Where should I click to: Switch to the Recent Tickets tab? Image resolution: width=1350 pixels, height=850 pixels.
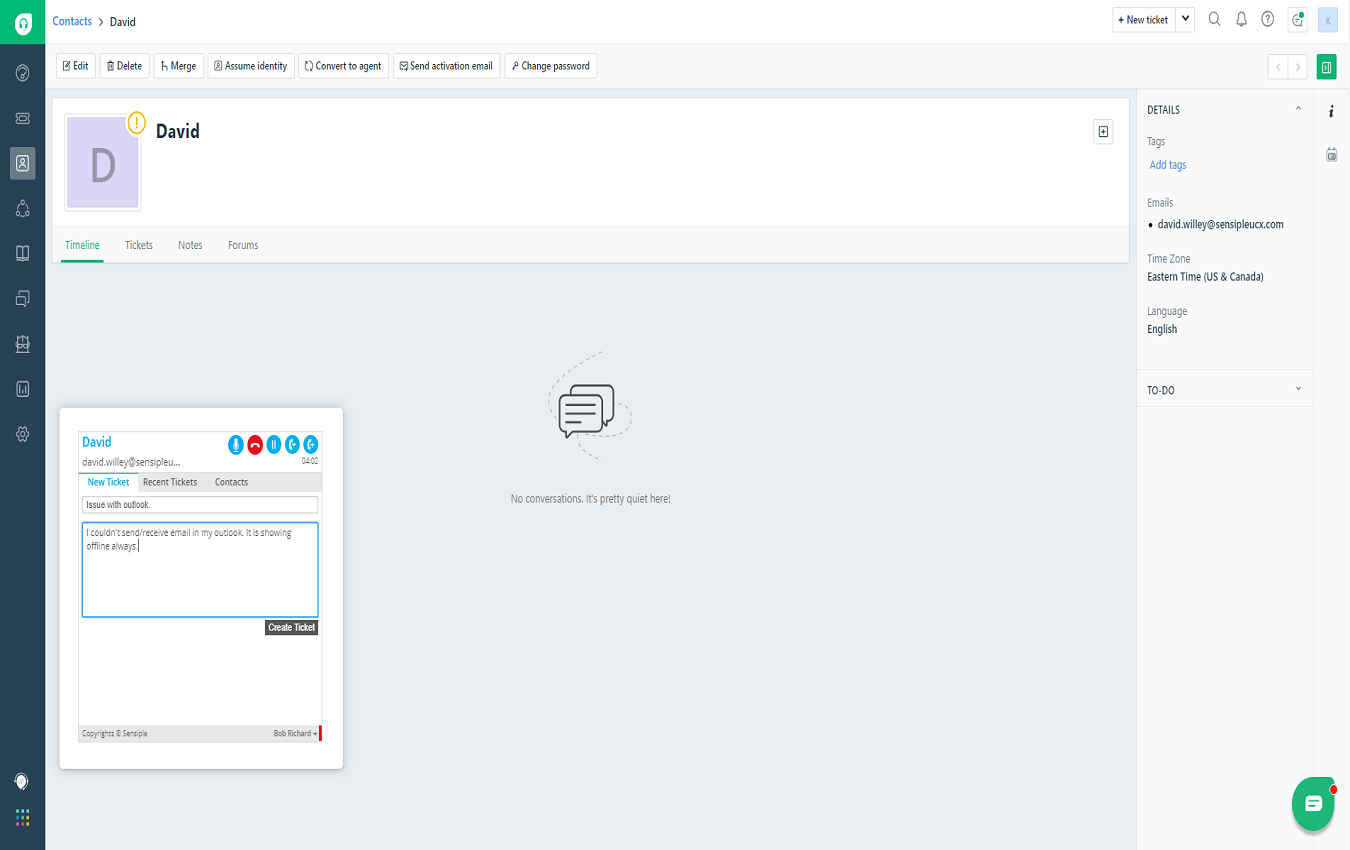tap(170, 481)
